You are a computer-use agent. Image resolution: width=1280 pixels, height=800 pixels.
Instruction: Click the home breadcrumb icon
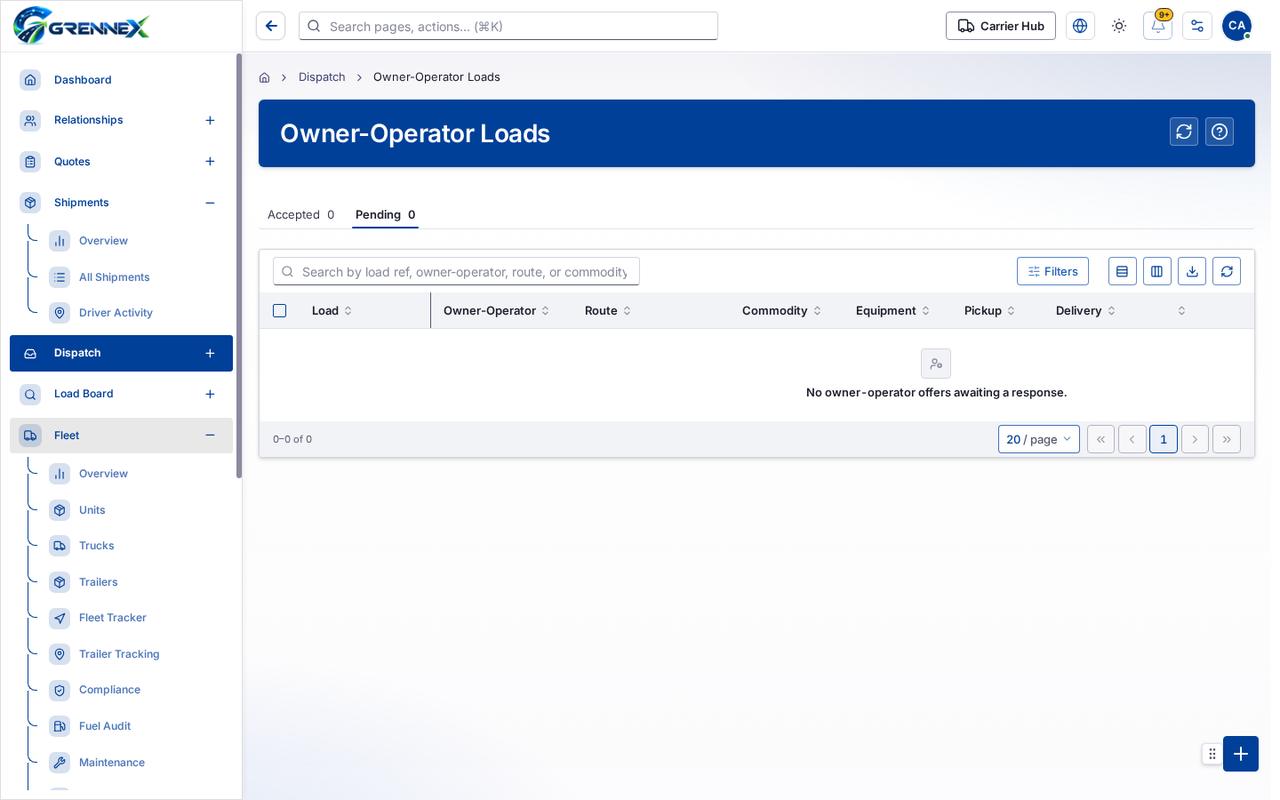pyautogui.click(x=264, y=77)
